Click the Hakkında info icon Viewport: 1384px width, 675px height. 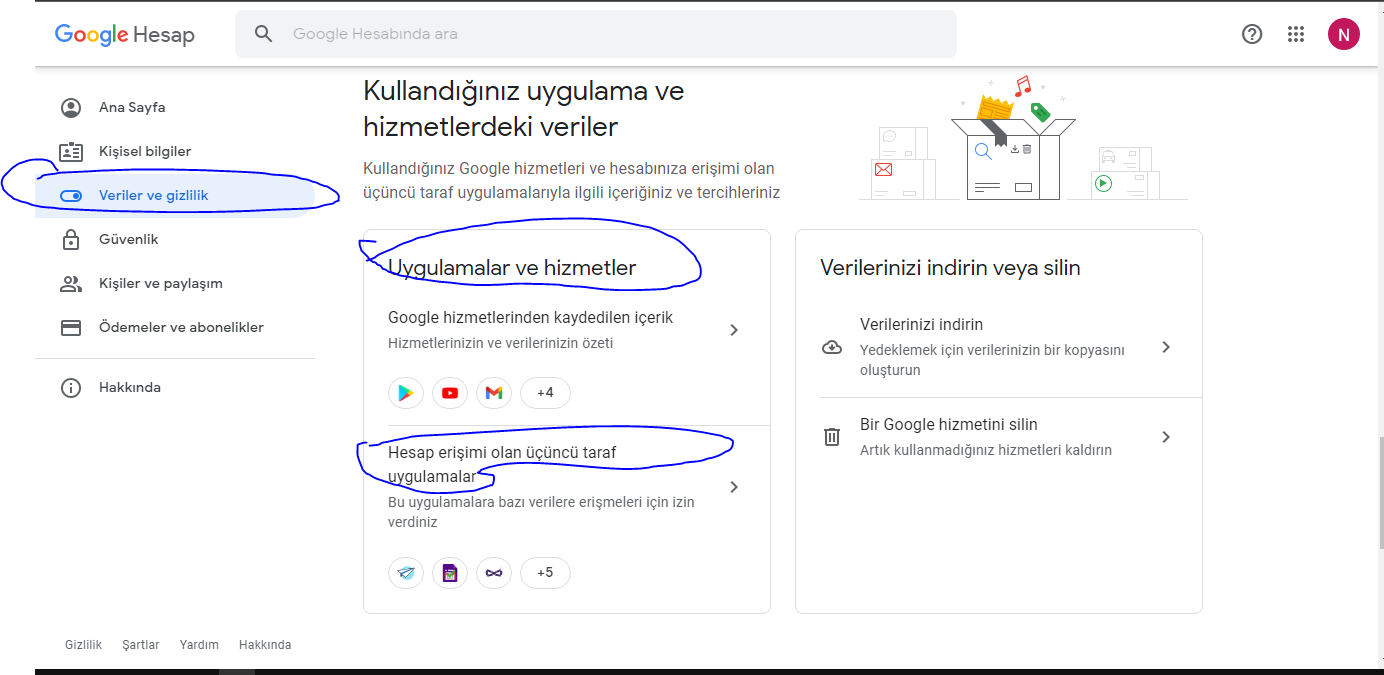(71, 388)
